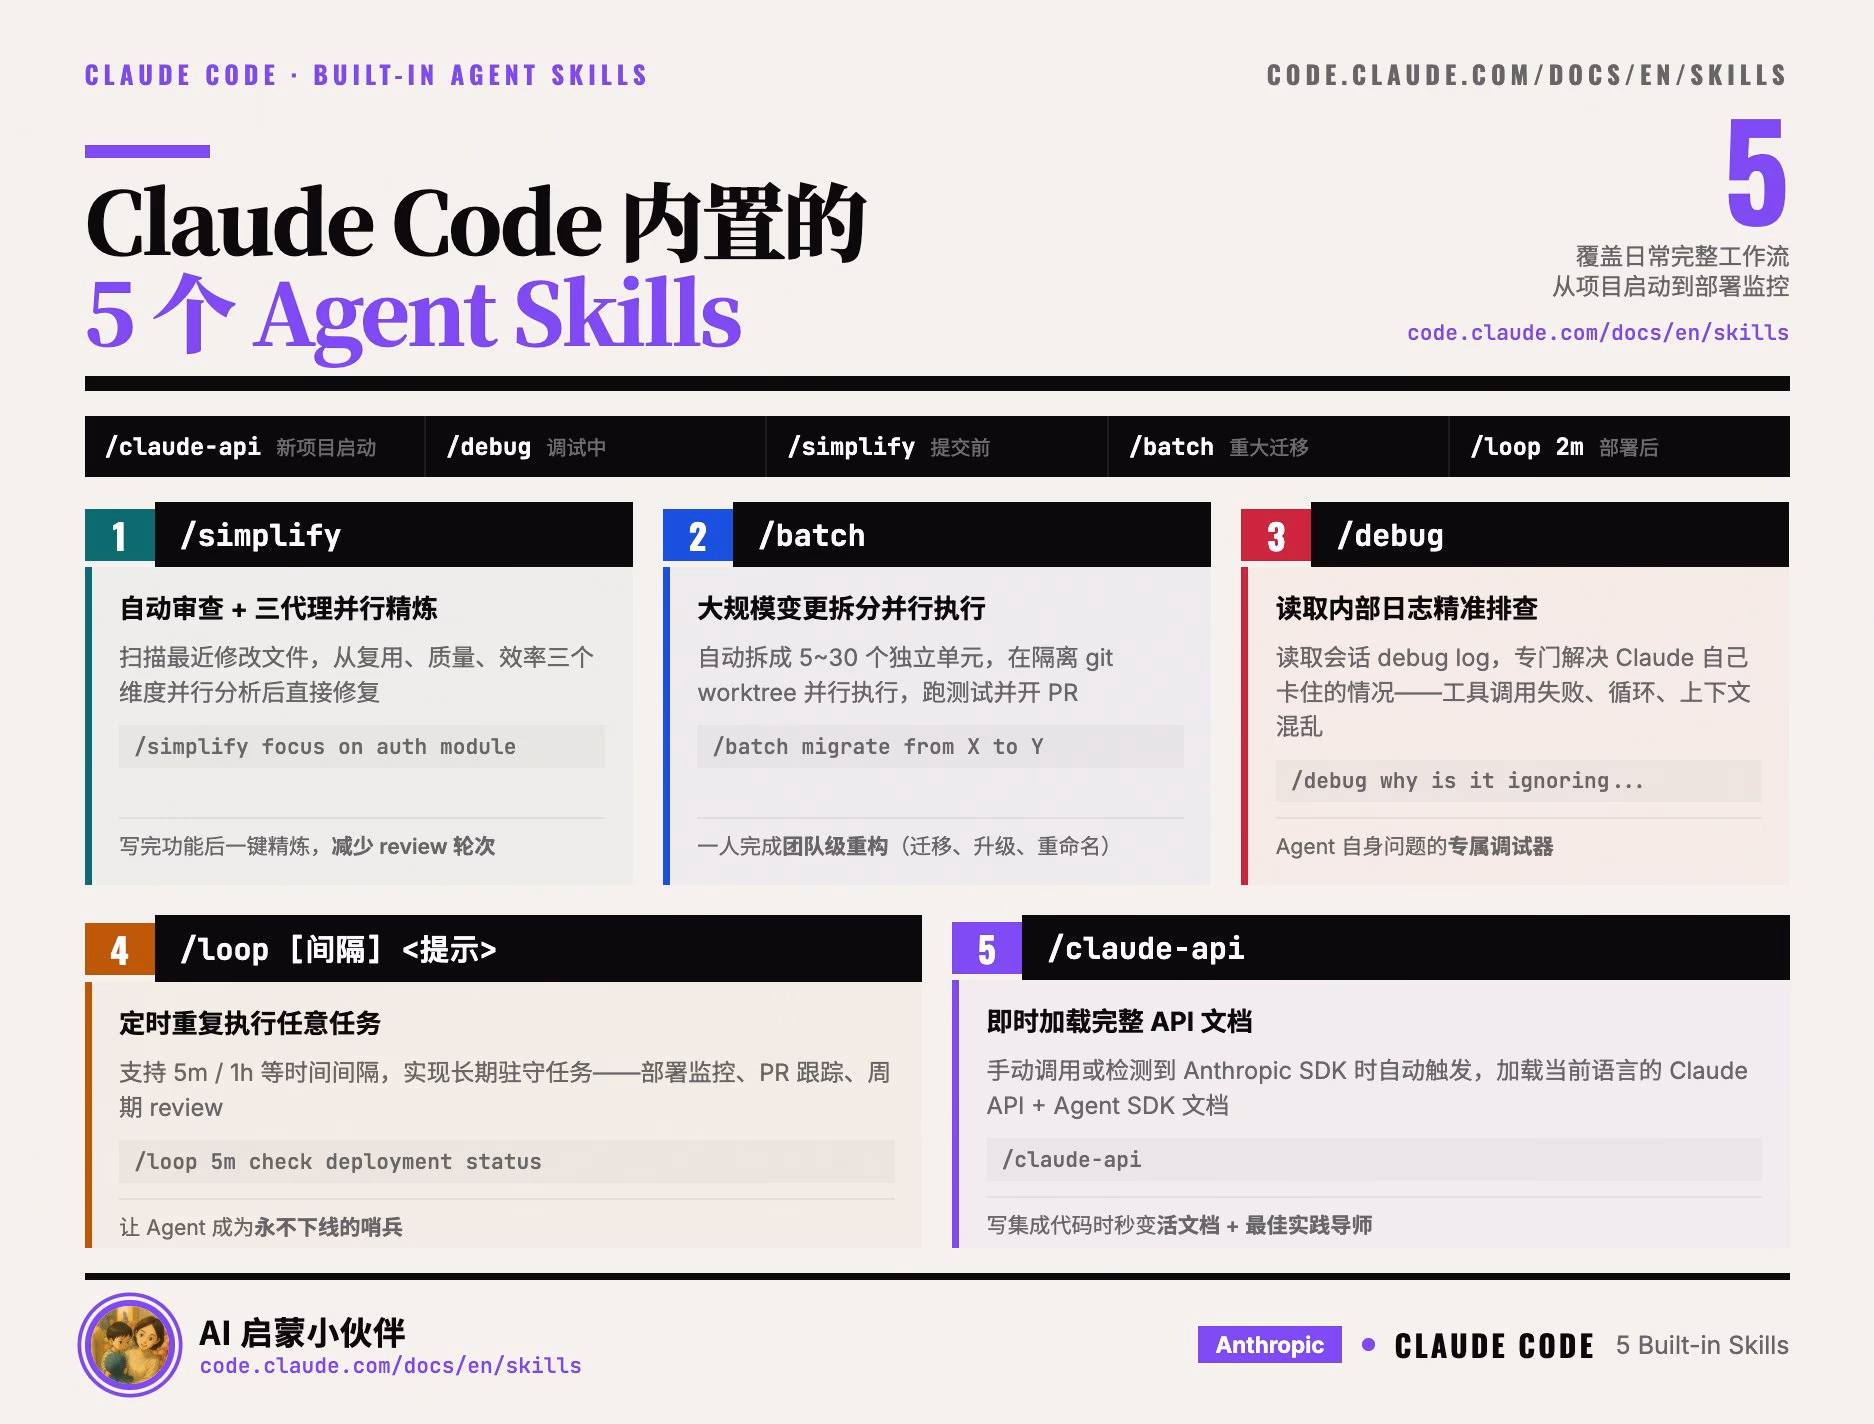
Task: Click the footer text 5 Built-in Skills
Action: coord(1702,1345)
